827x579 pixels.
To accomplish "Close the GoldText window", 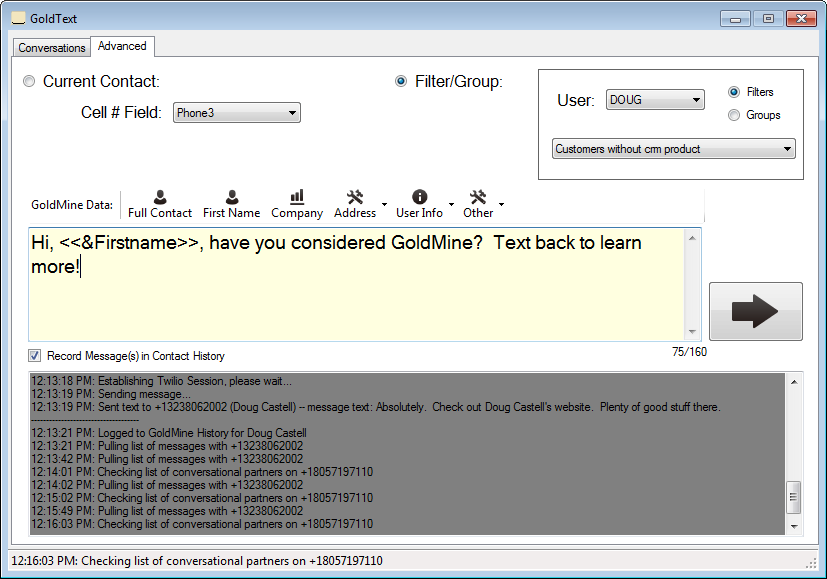I will [801, 19].
